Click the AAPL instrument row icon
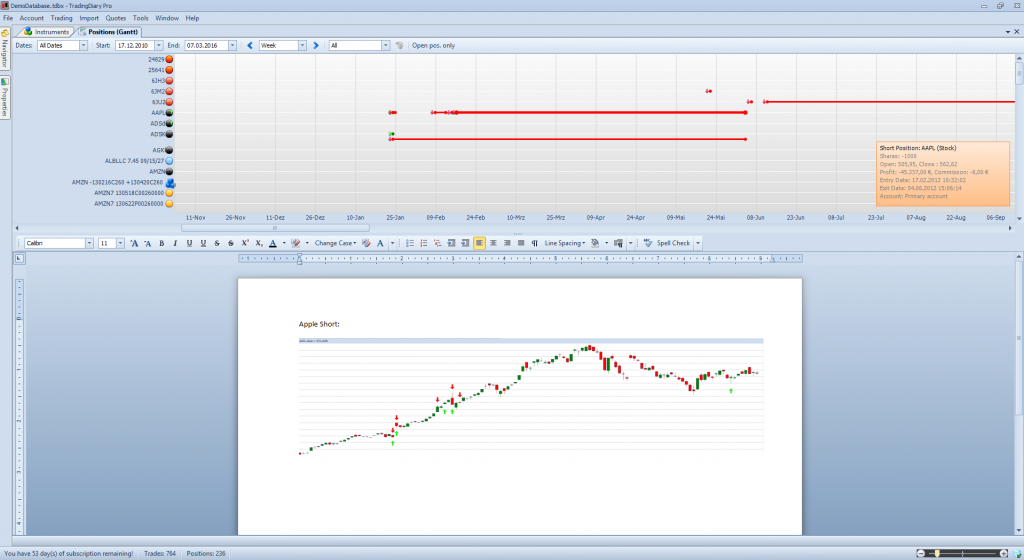 pyautogui.click(x=169, y=113)
